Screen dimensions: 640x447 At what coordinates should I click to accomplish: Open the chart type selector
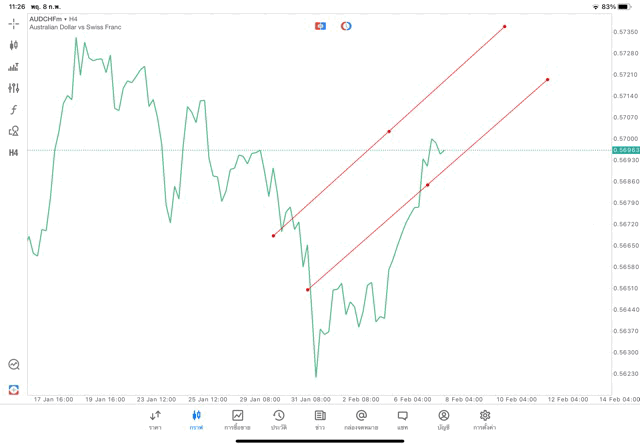point(14,45)
